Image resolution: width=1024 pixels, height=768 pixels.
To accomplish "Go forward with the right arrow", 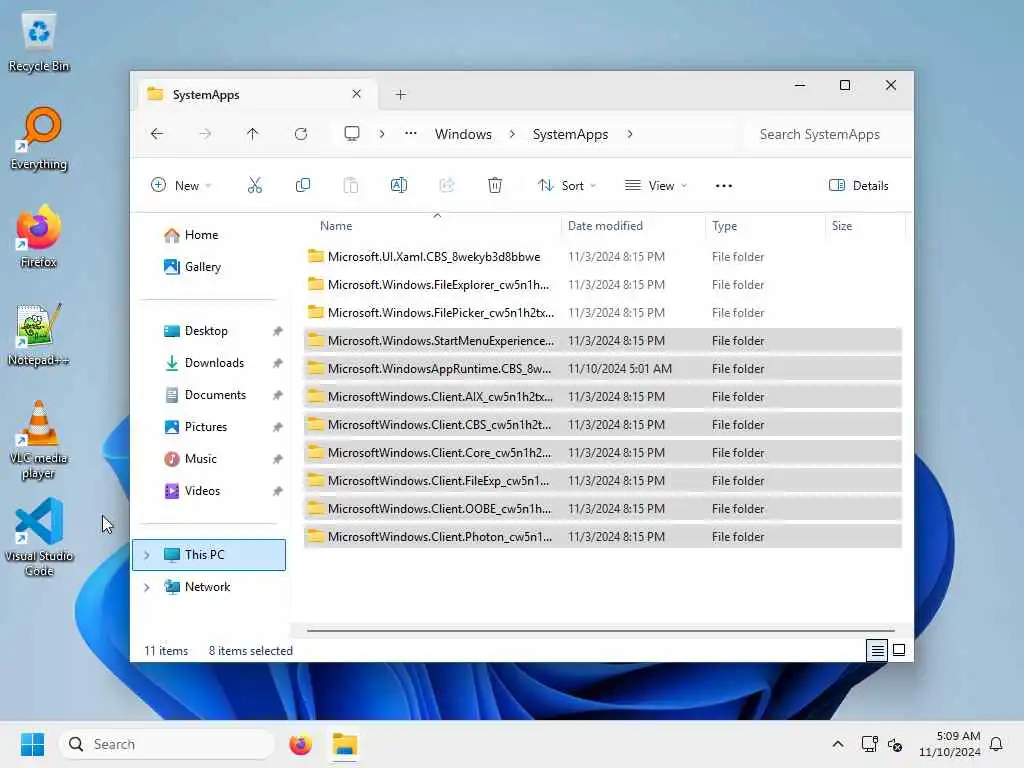I will click(x=205, y=134).
